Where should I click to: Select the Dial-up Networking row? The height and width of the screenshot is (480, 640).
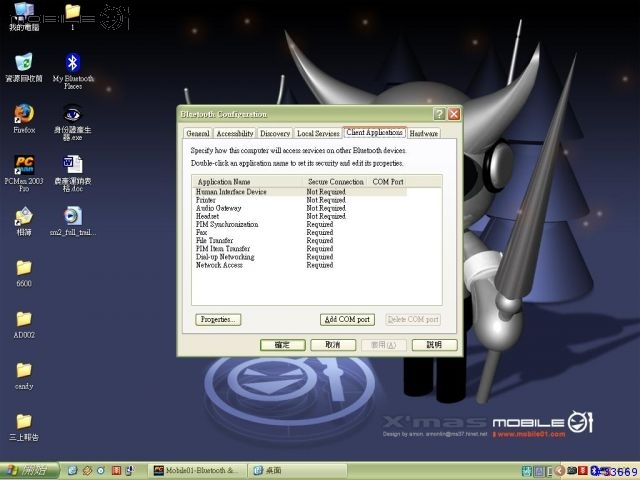pyautogui.click(x=300, y=257)
